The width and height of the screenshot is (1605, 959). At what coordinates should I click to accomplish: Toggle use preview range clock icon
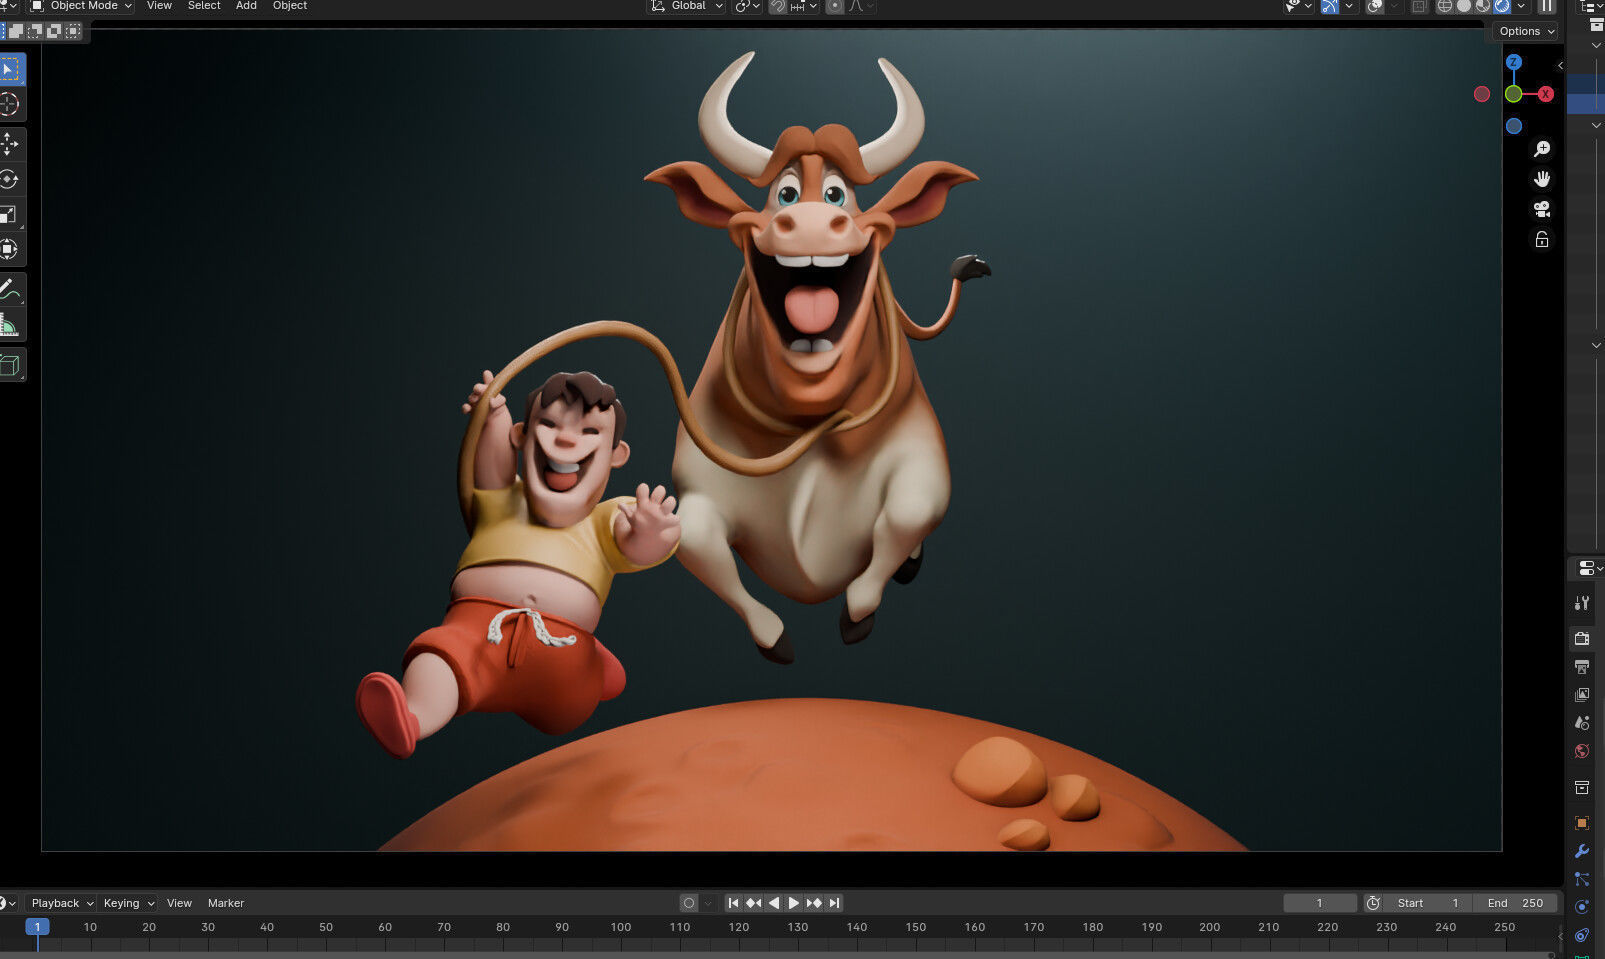1374,903
